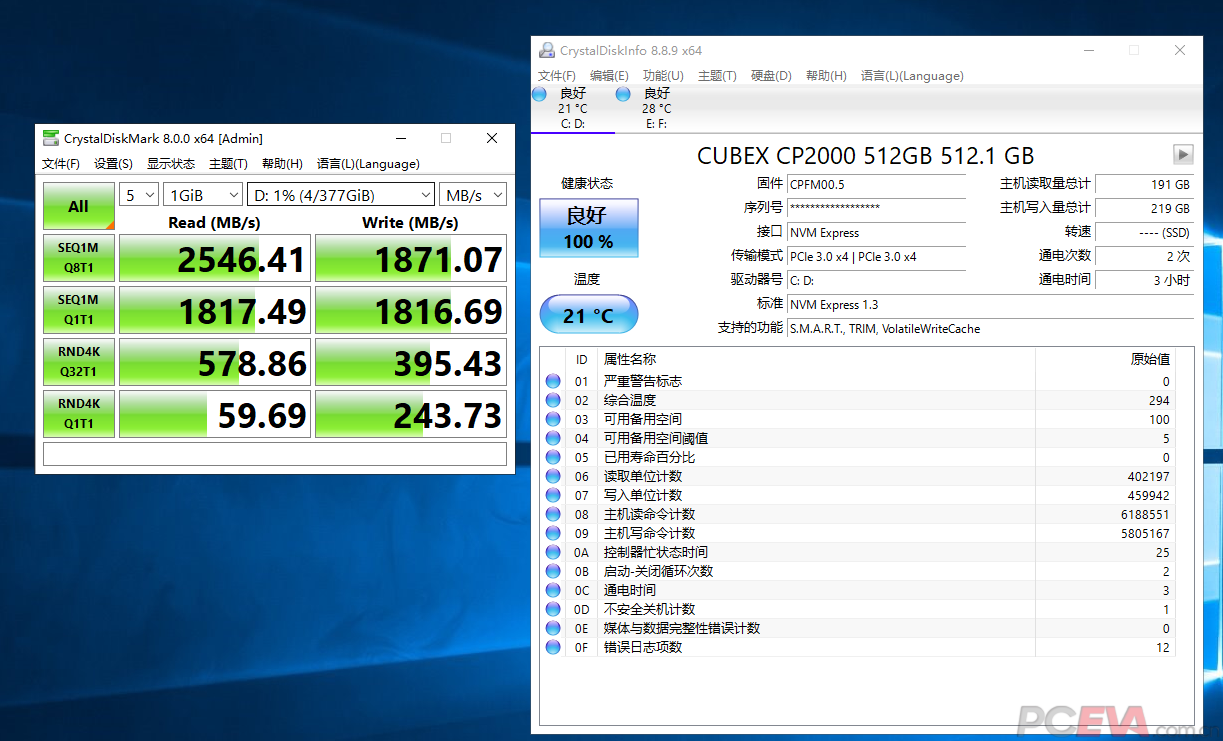The image size is (1223, 741).
Task: Open 编辑(E) menu in CrystalDiskInfo
Action: (x=609, y=76)
